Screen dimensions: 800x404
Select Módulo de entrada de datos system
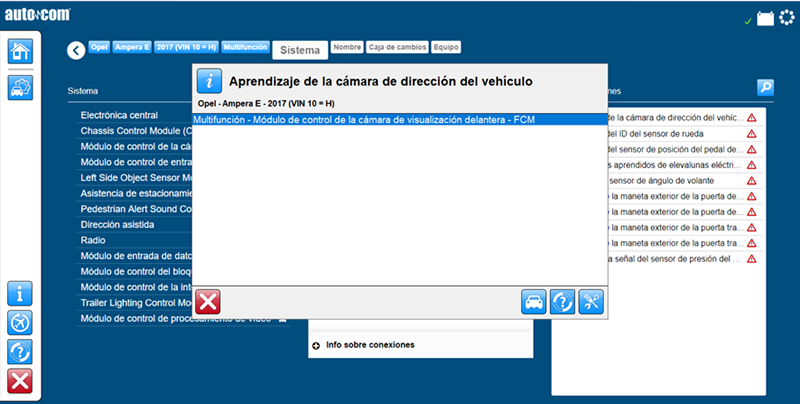coord(134,256)
